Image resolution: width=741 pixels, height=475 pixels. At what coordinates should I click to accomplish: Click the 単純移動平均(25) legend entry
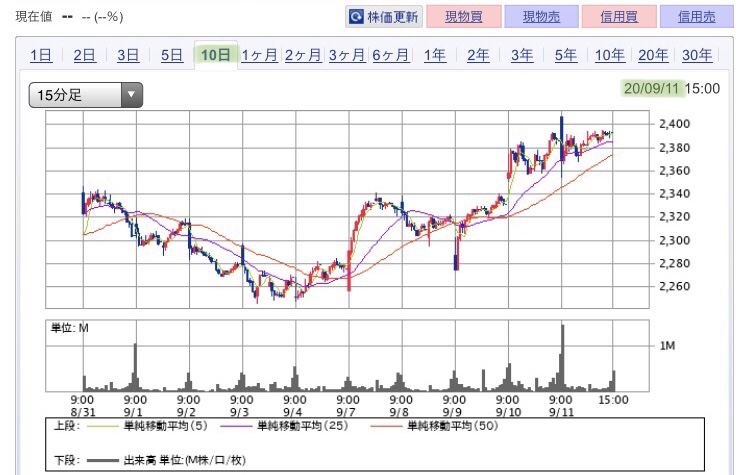point(302,426)
